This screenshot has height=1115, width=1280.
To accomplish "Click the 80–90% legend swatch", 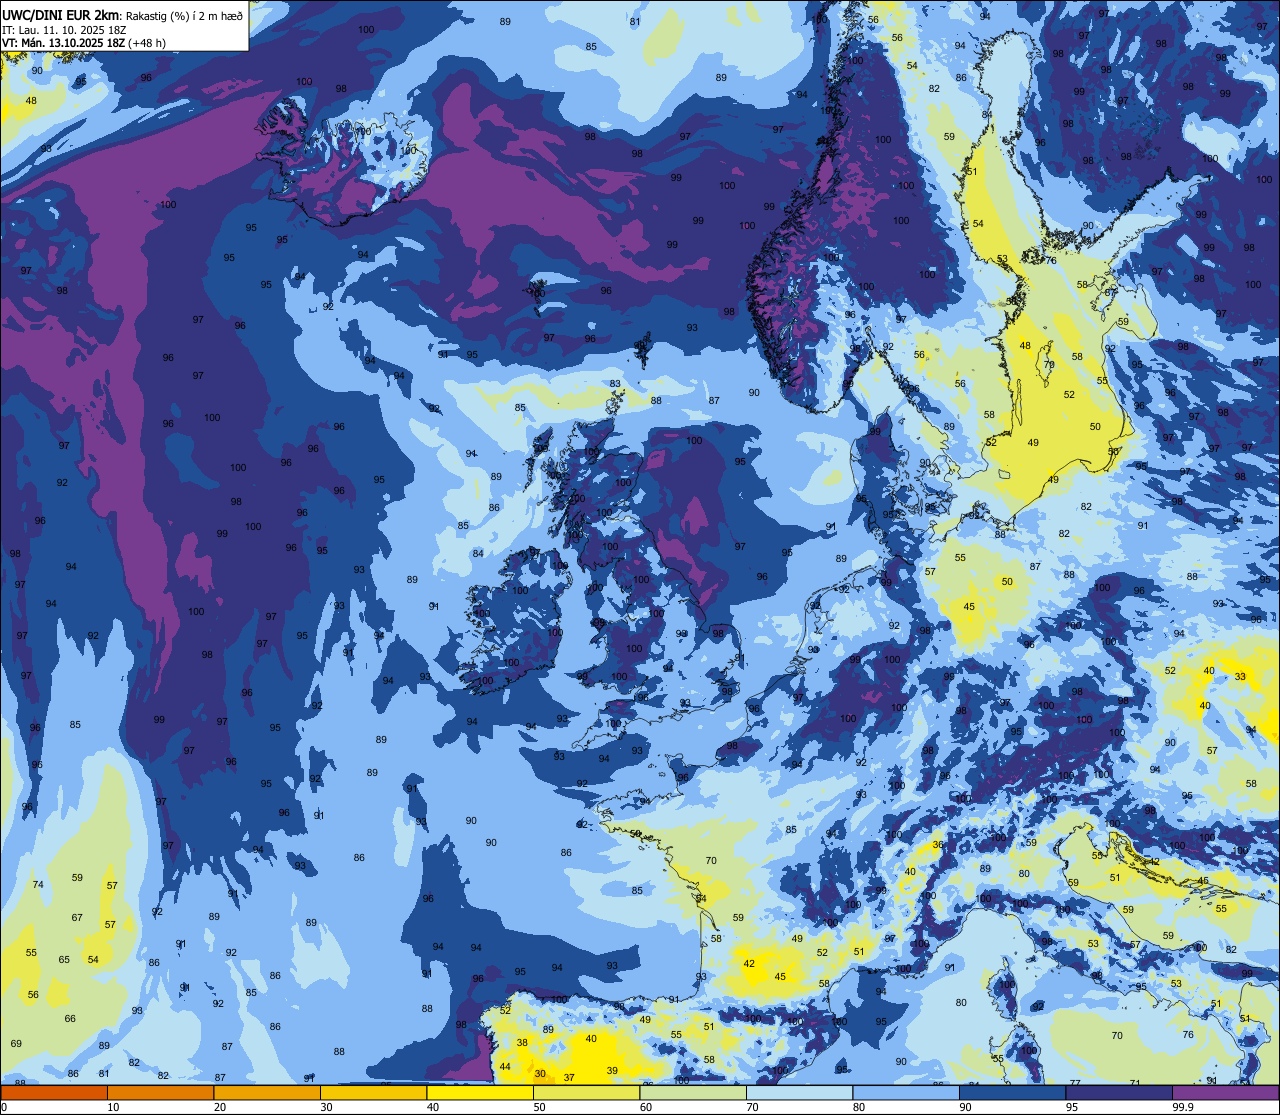I will point(906,1092).
